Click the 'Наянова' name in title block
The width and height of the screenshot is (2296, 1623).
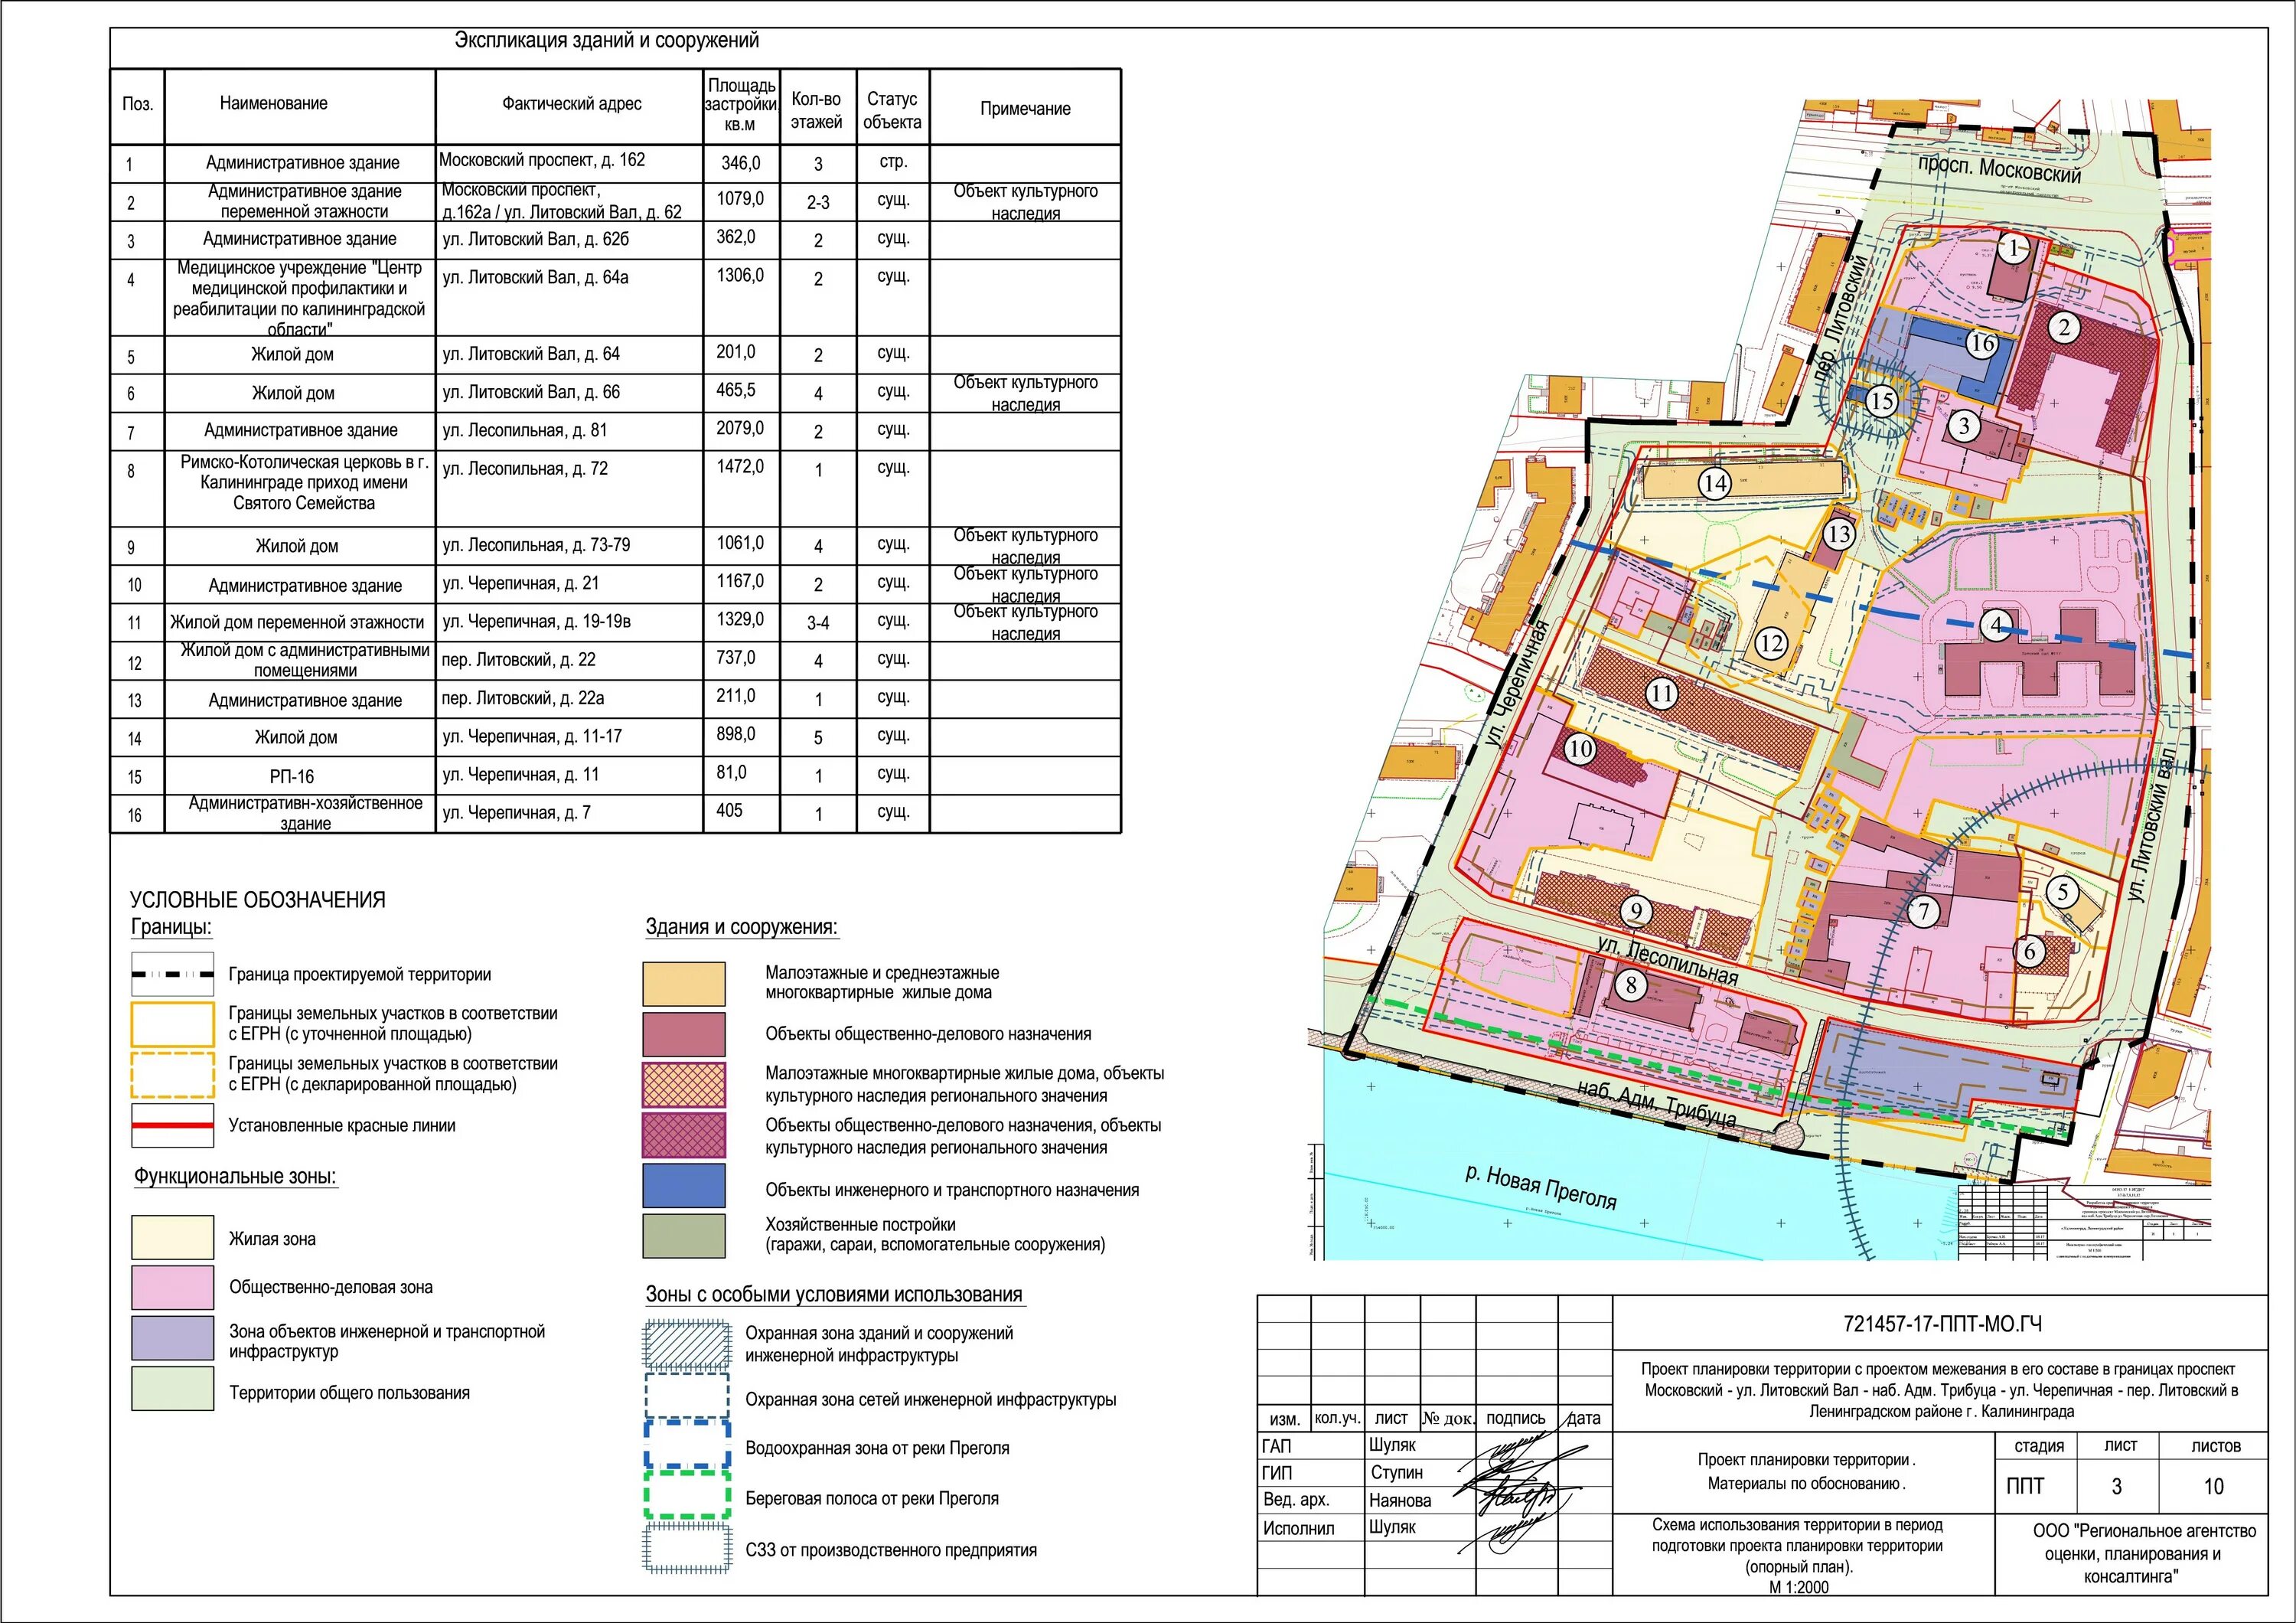(1400, 1500)
